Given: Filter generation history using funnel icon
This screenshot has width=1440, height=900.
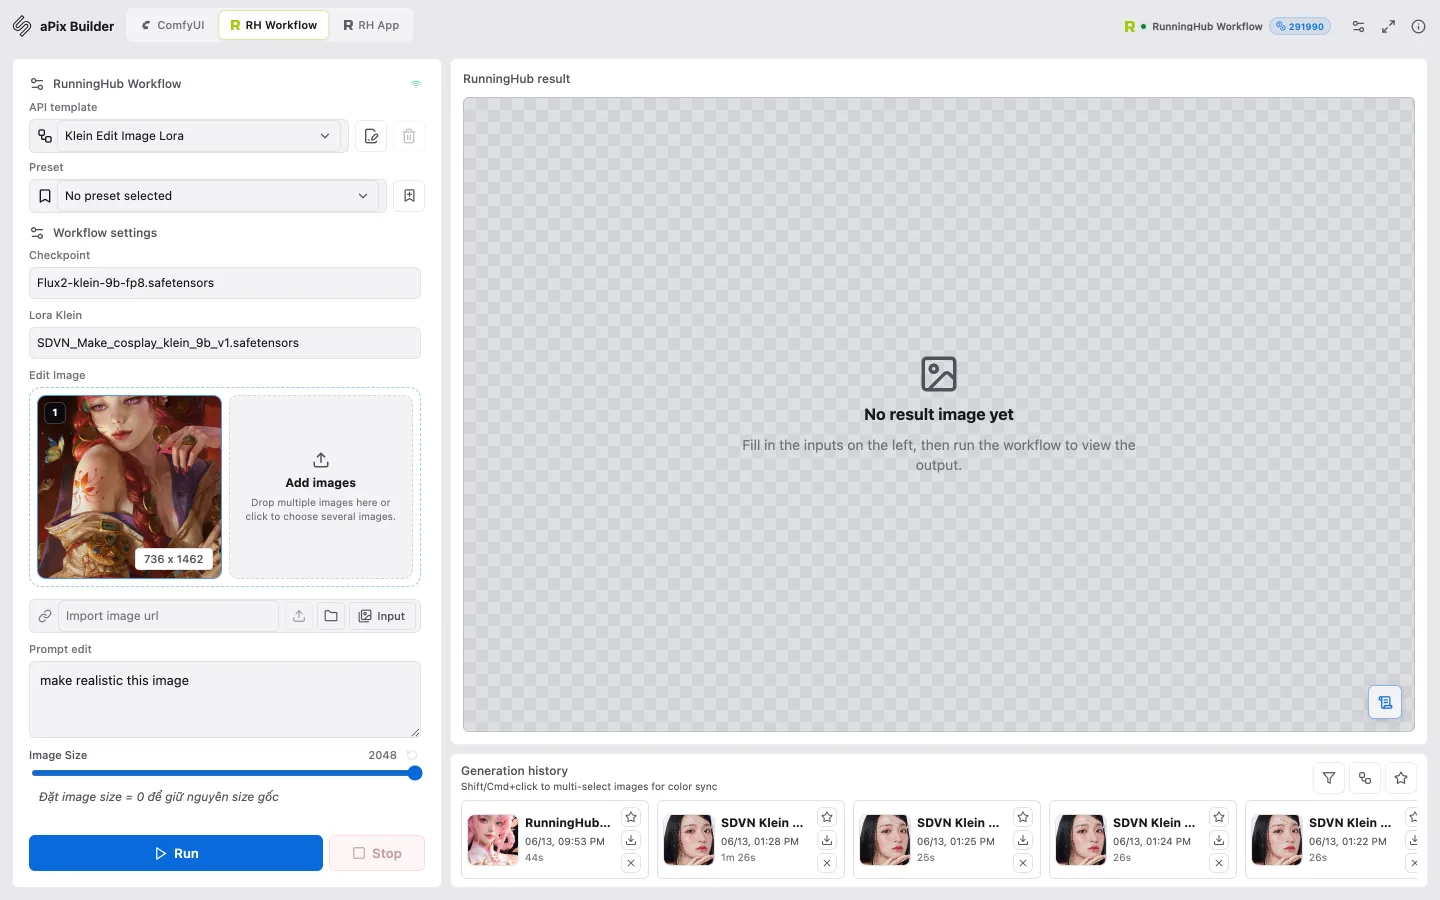Looking at the screenshot, I should (1329, 778).
